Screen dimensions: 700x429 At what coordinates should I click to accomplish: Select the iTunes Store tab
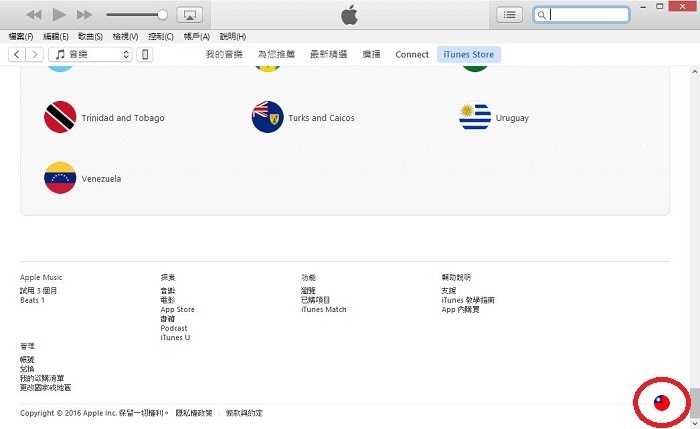pos(469,54)
